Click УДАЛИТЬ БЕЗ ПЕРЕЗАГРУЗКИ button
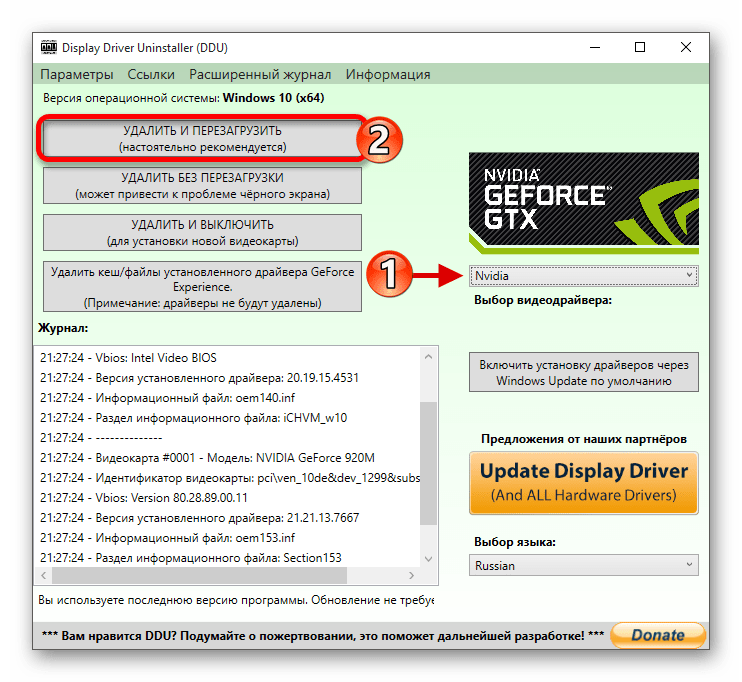Viewport: 742px width, 682px height. click(x=202, y=186)
